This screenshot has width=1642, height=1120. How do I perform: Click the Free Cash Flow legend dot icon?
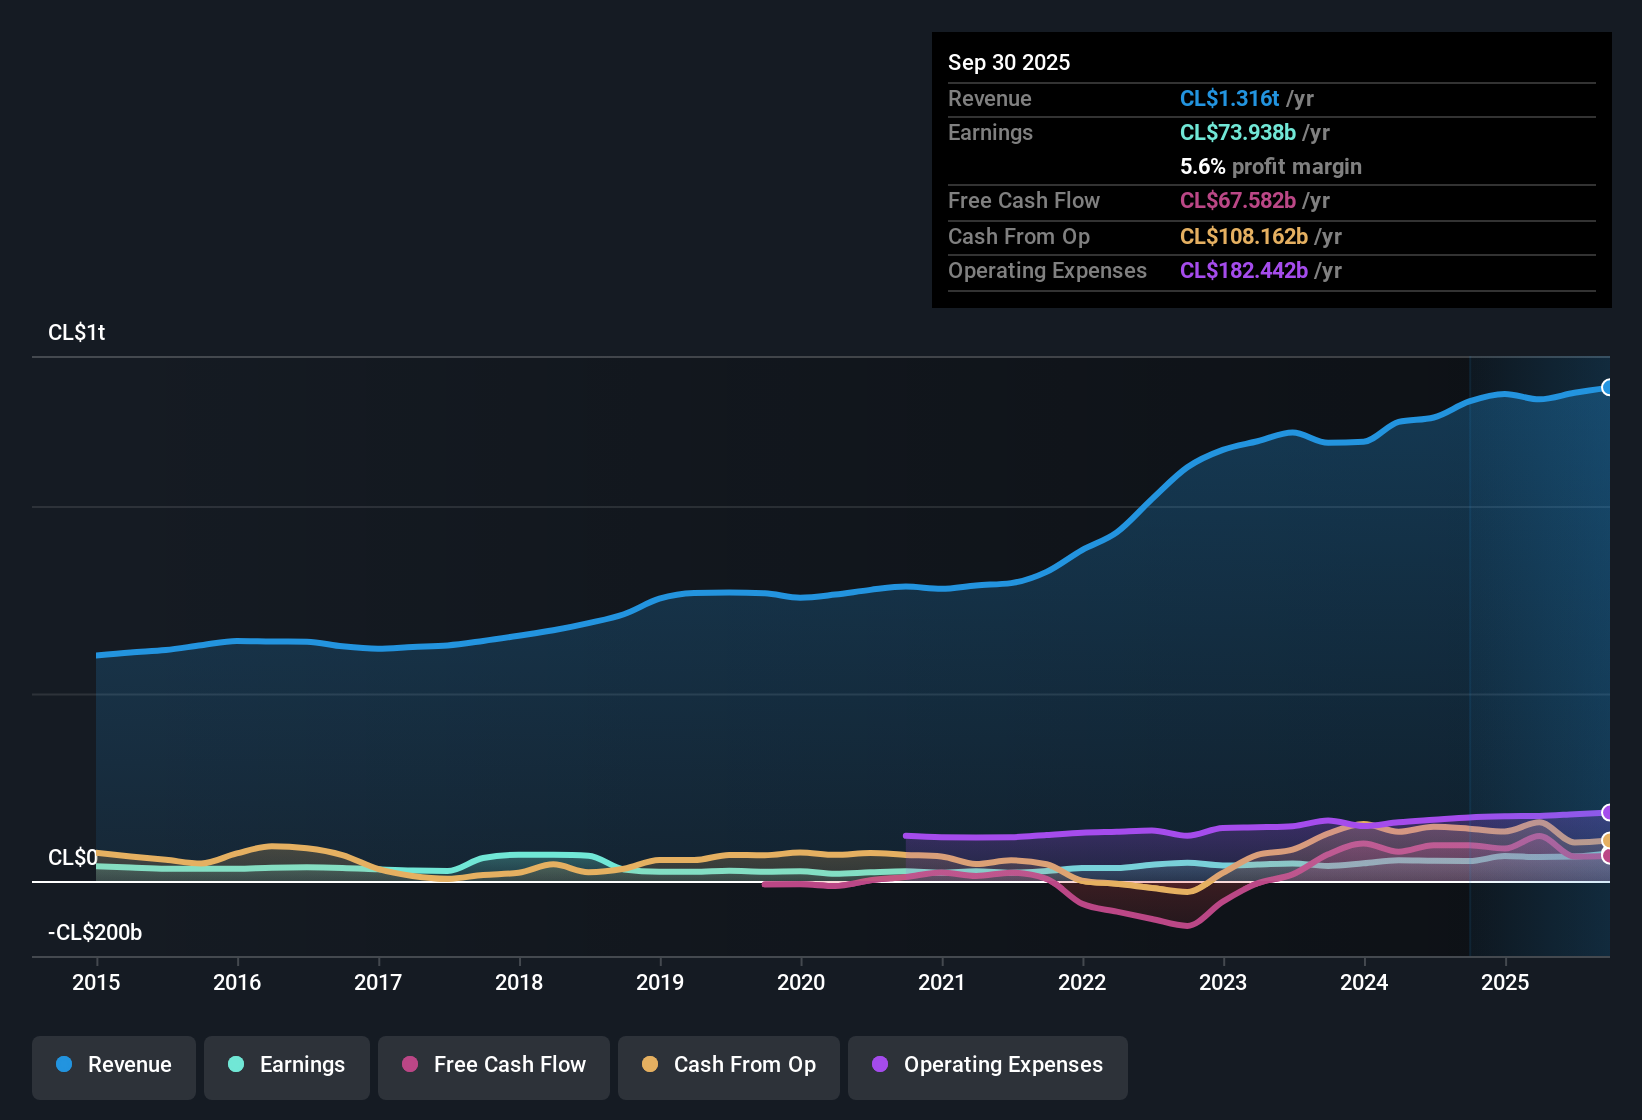[x=409, y=1065]
